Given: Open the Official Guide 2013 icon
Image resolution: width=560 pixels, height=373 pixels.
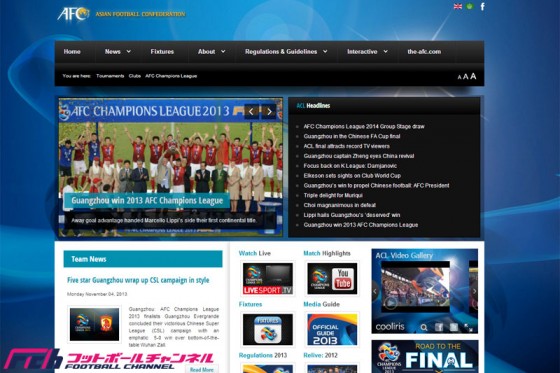Looking at the screenshot, I should coord(332,329).
